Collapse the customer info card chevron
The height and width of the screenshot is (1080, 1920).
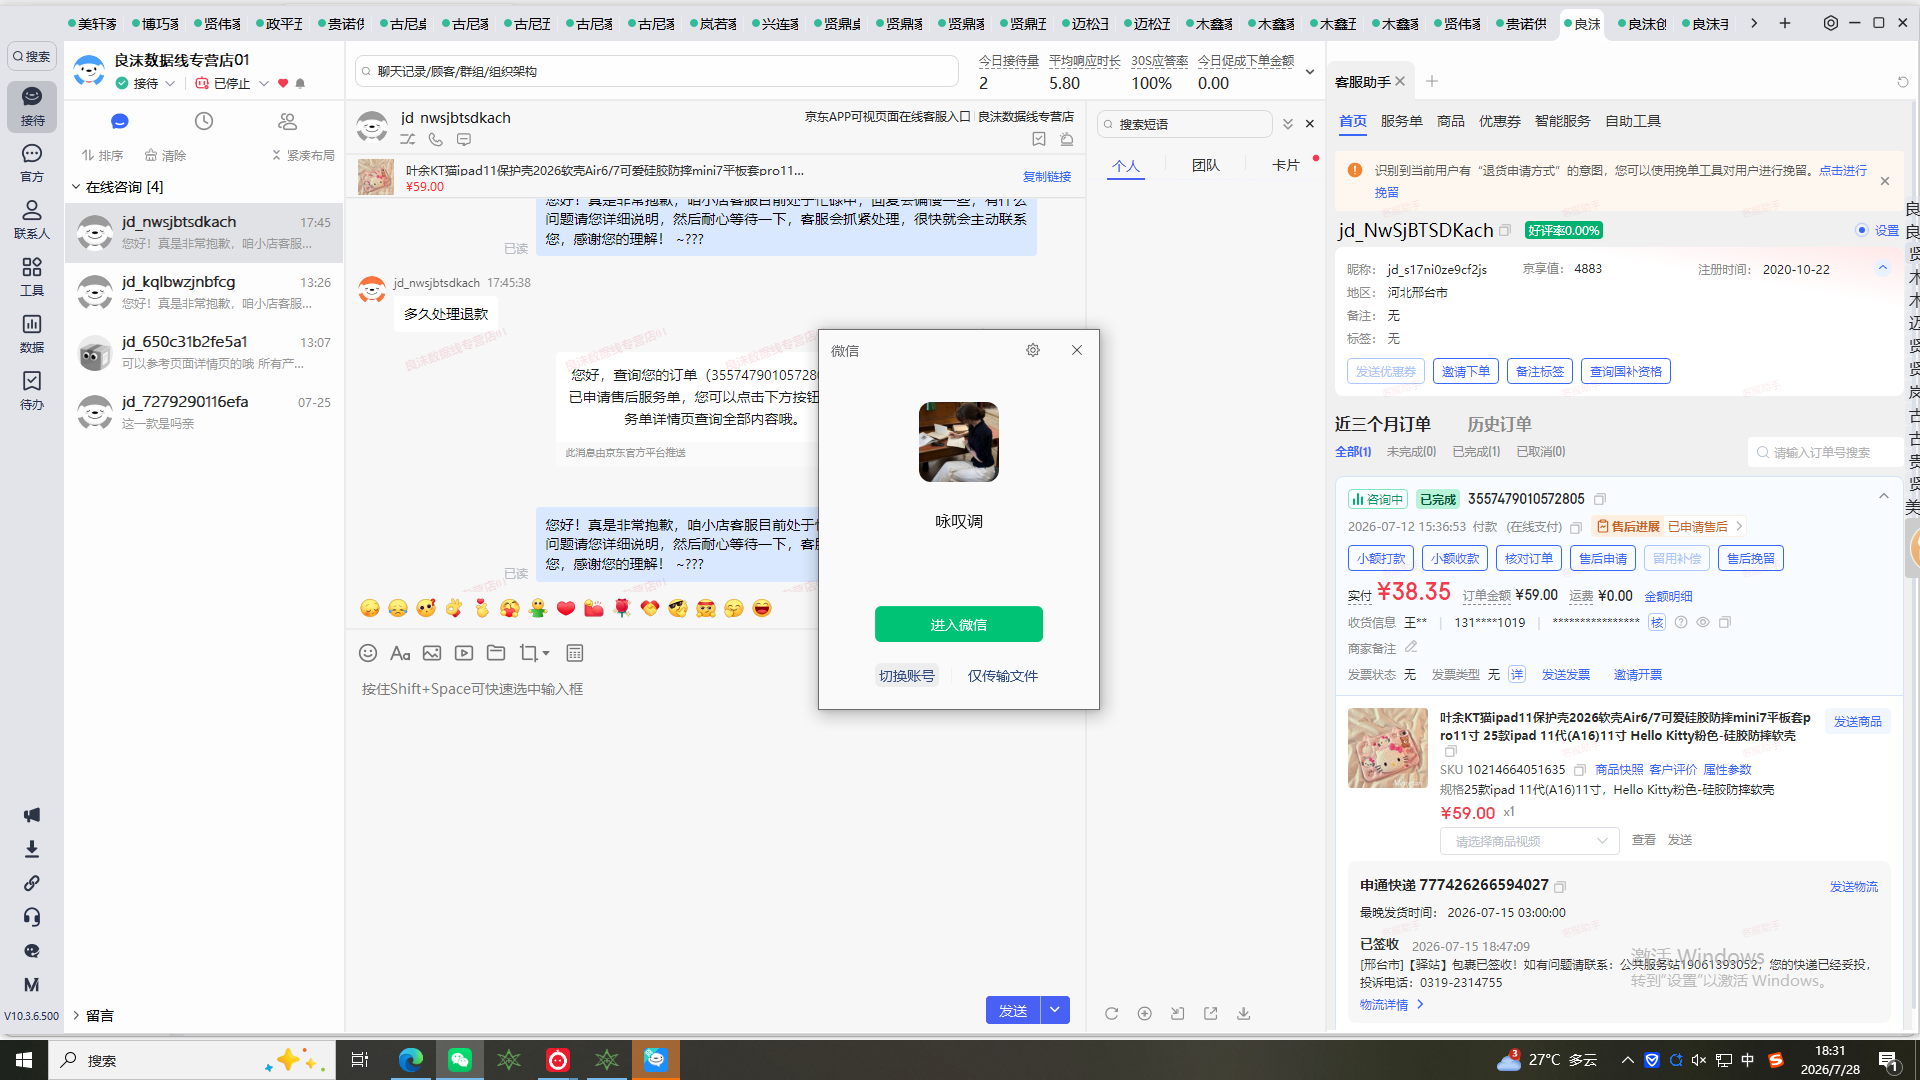pos(1883,268)
